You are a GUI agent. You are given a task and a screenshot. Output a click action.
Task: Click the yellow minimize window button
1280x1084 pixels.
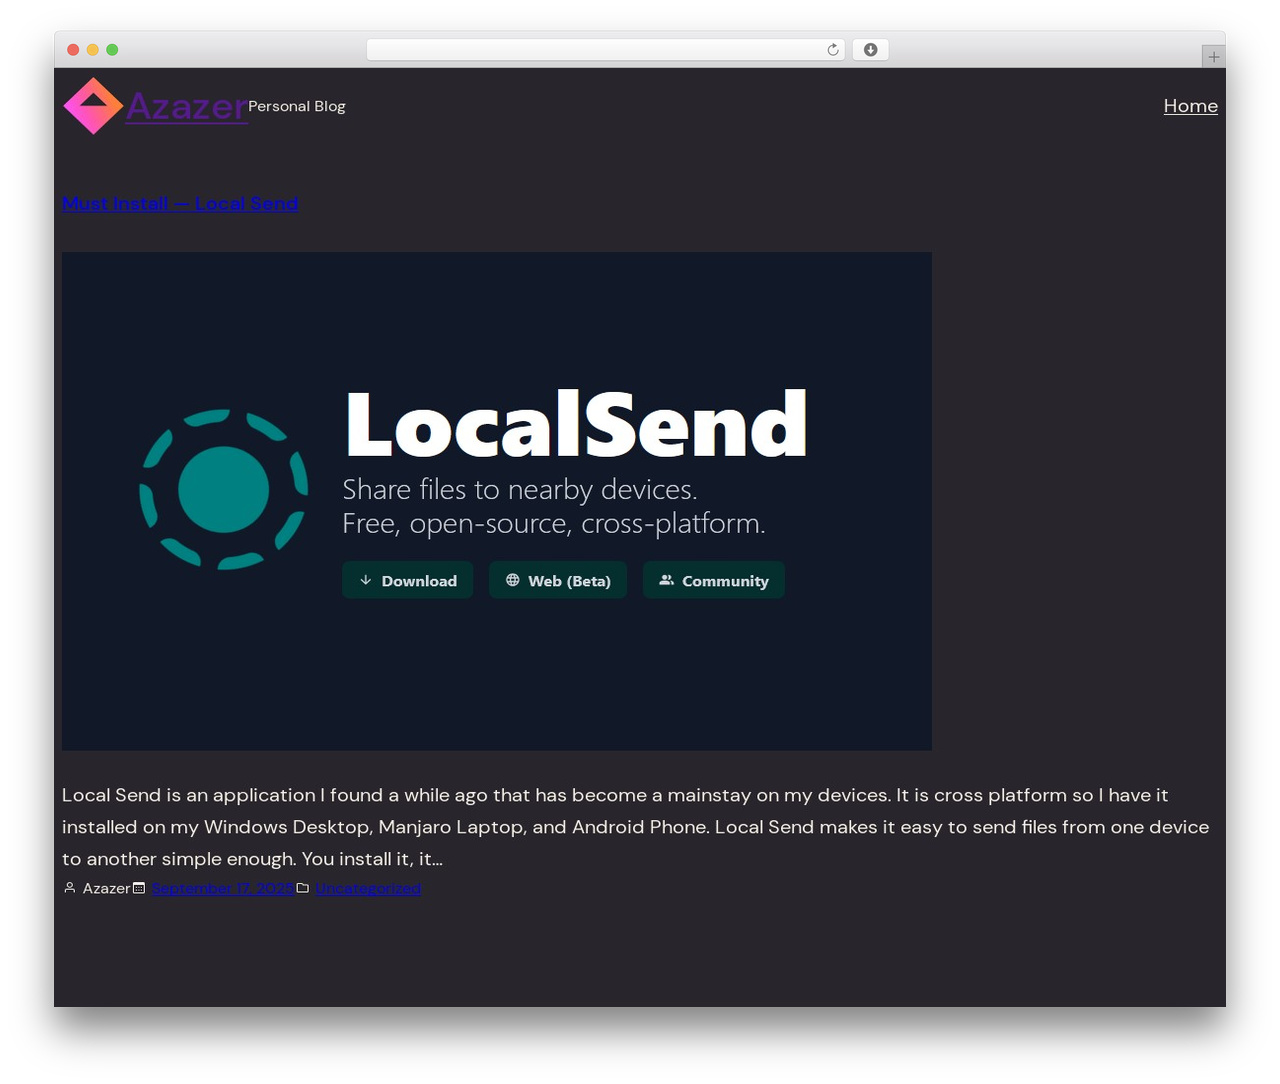92,50
